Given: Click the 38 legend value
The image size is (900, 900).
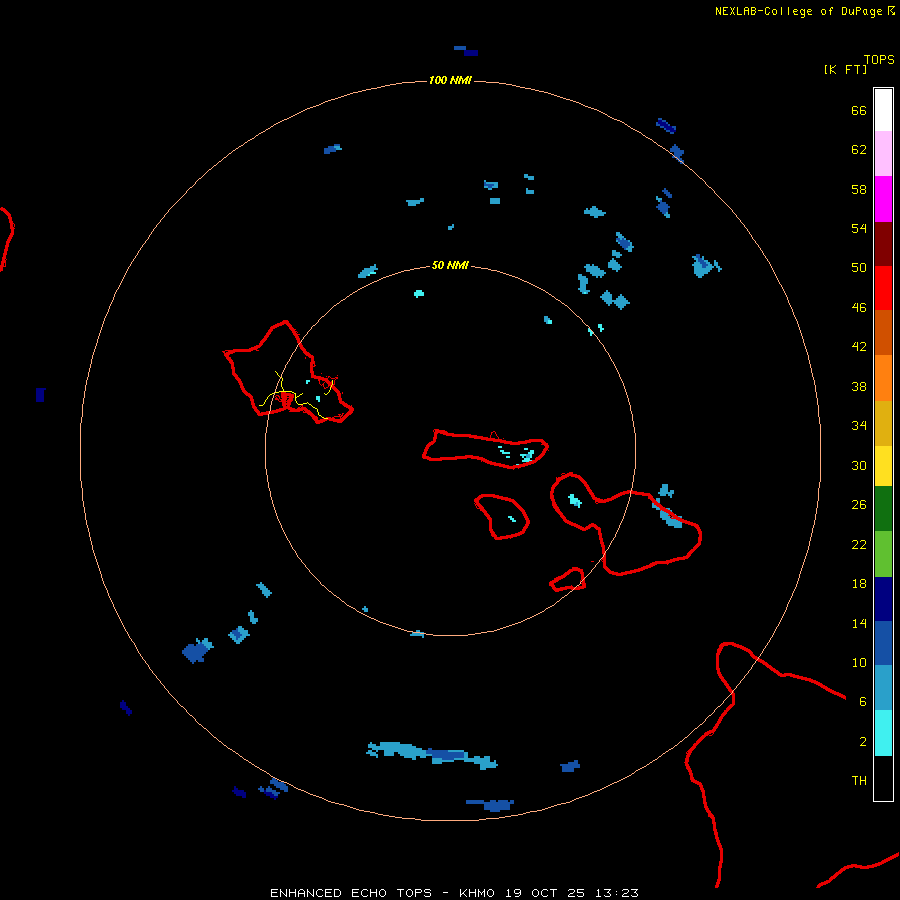Looking at the screenshot, I should tap(859, 387).
